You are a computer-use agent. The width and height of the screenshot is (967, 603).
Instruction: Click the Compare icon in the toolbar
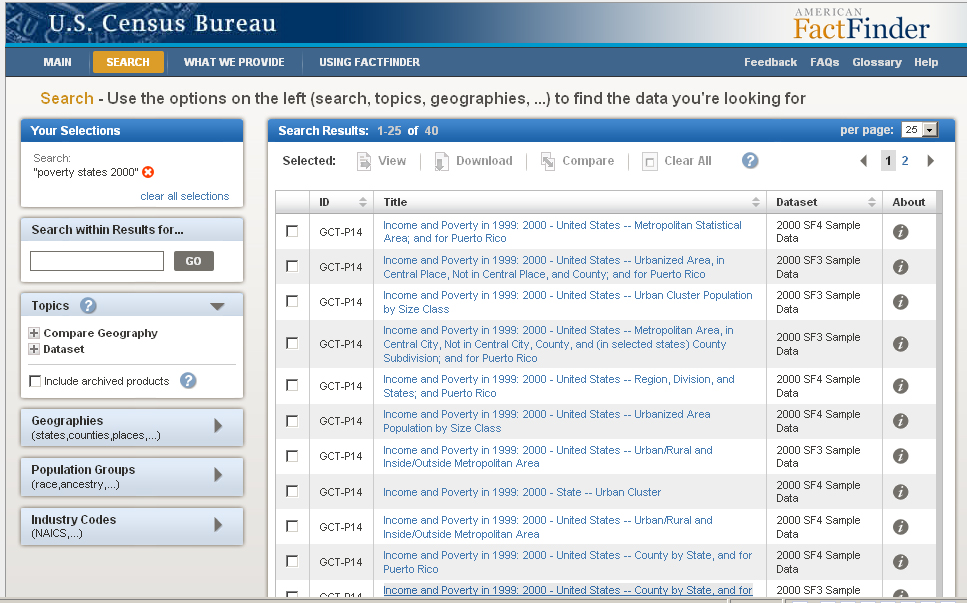548,162
